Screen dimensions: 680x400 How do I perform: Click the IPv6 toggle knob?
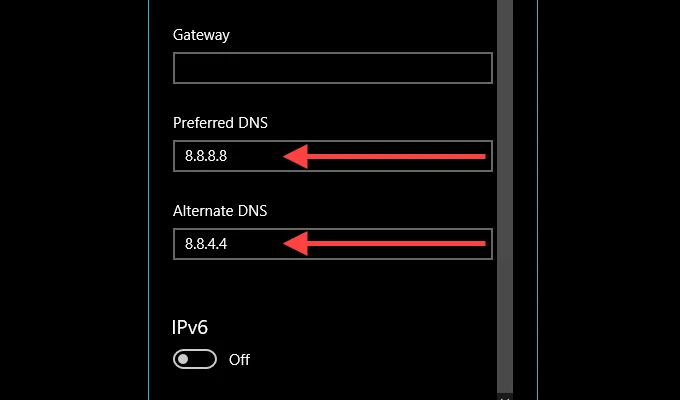click(183, 359)
